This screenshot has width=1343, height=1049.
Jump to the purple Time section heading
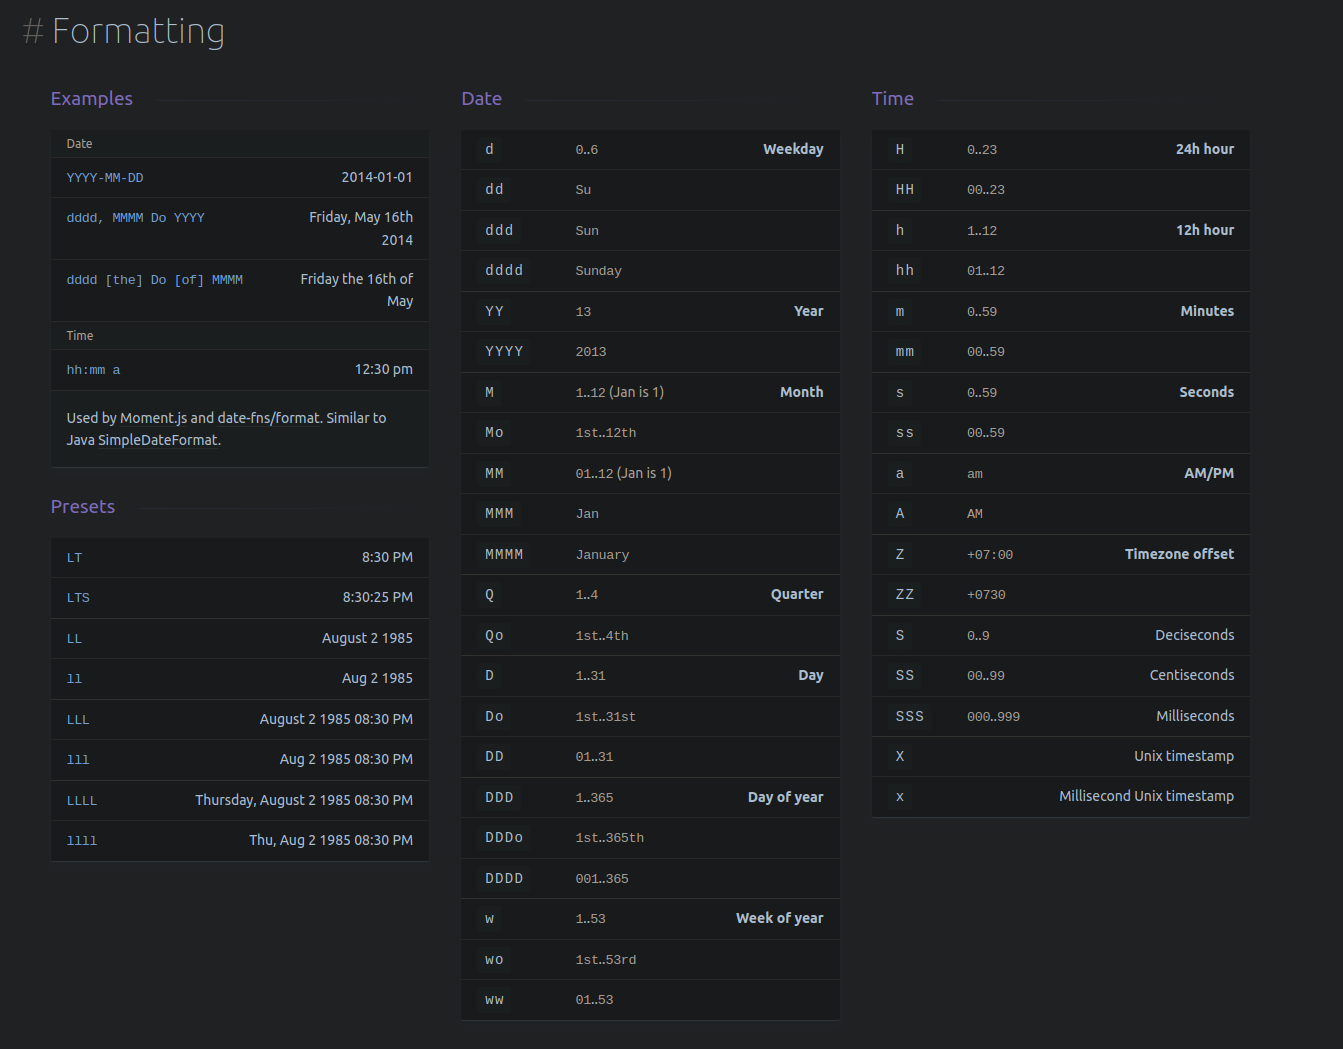tap(892, 99)
